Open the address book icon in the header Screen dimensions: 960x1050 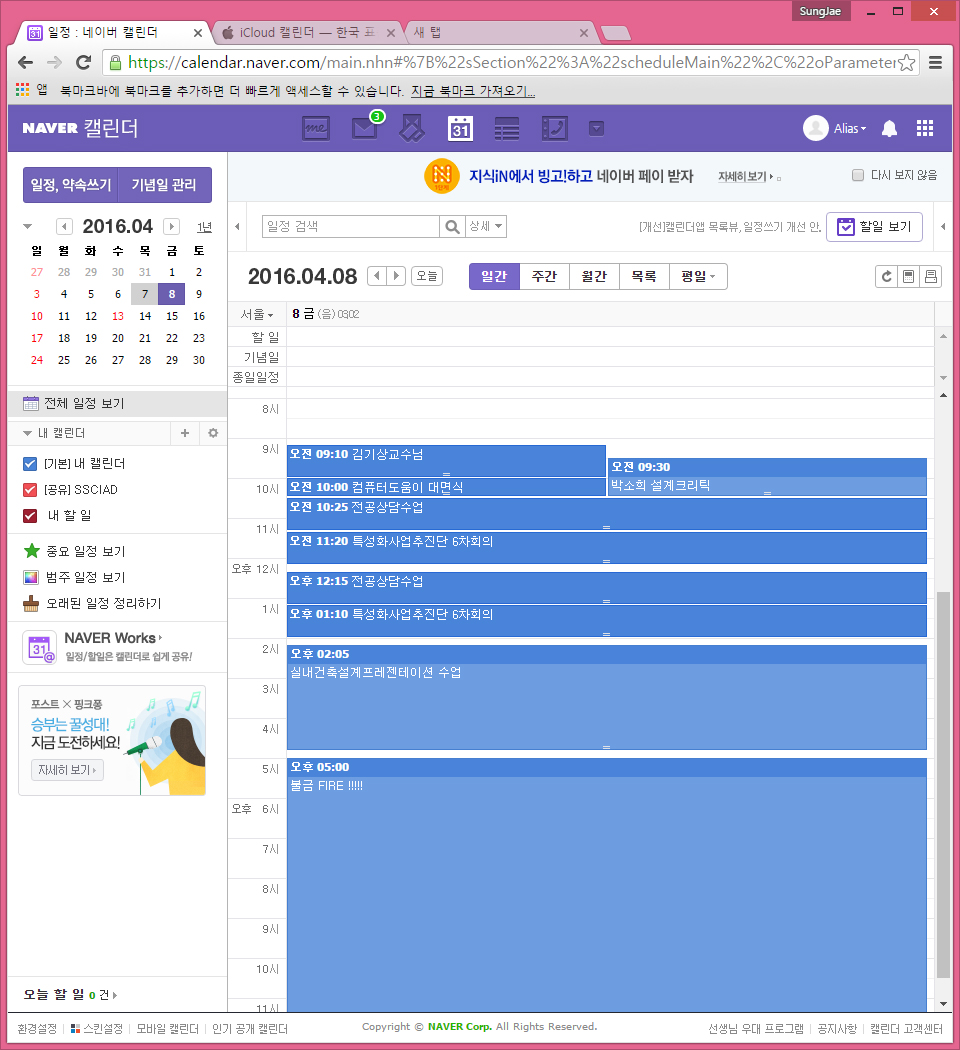click(x=554, y=128)
